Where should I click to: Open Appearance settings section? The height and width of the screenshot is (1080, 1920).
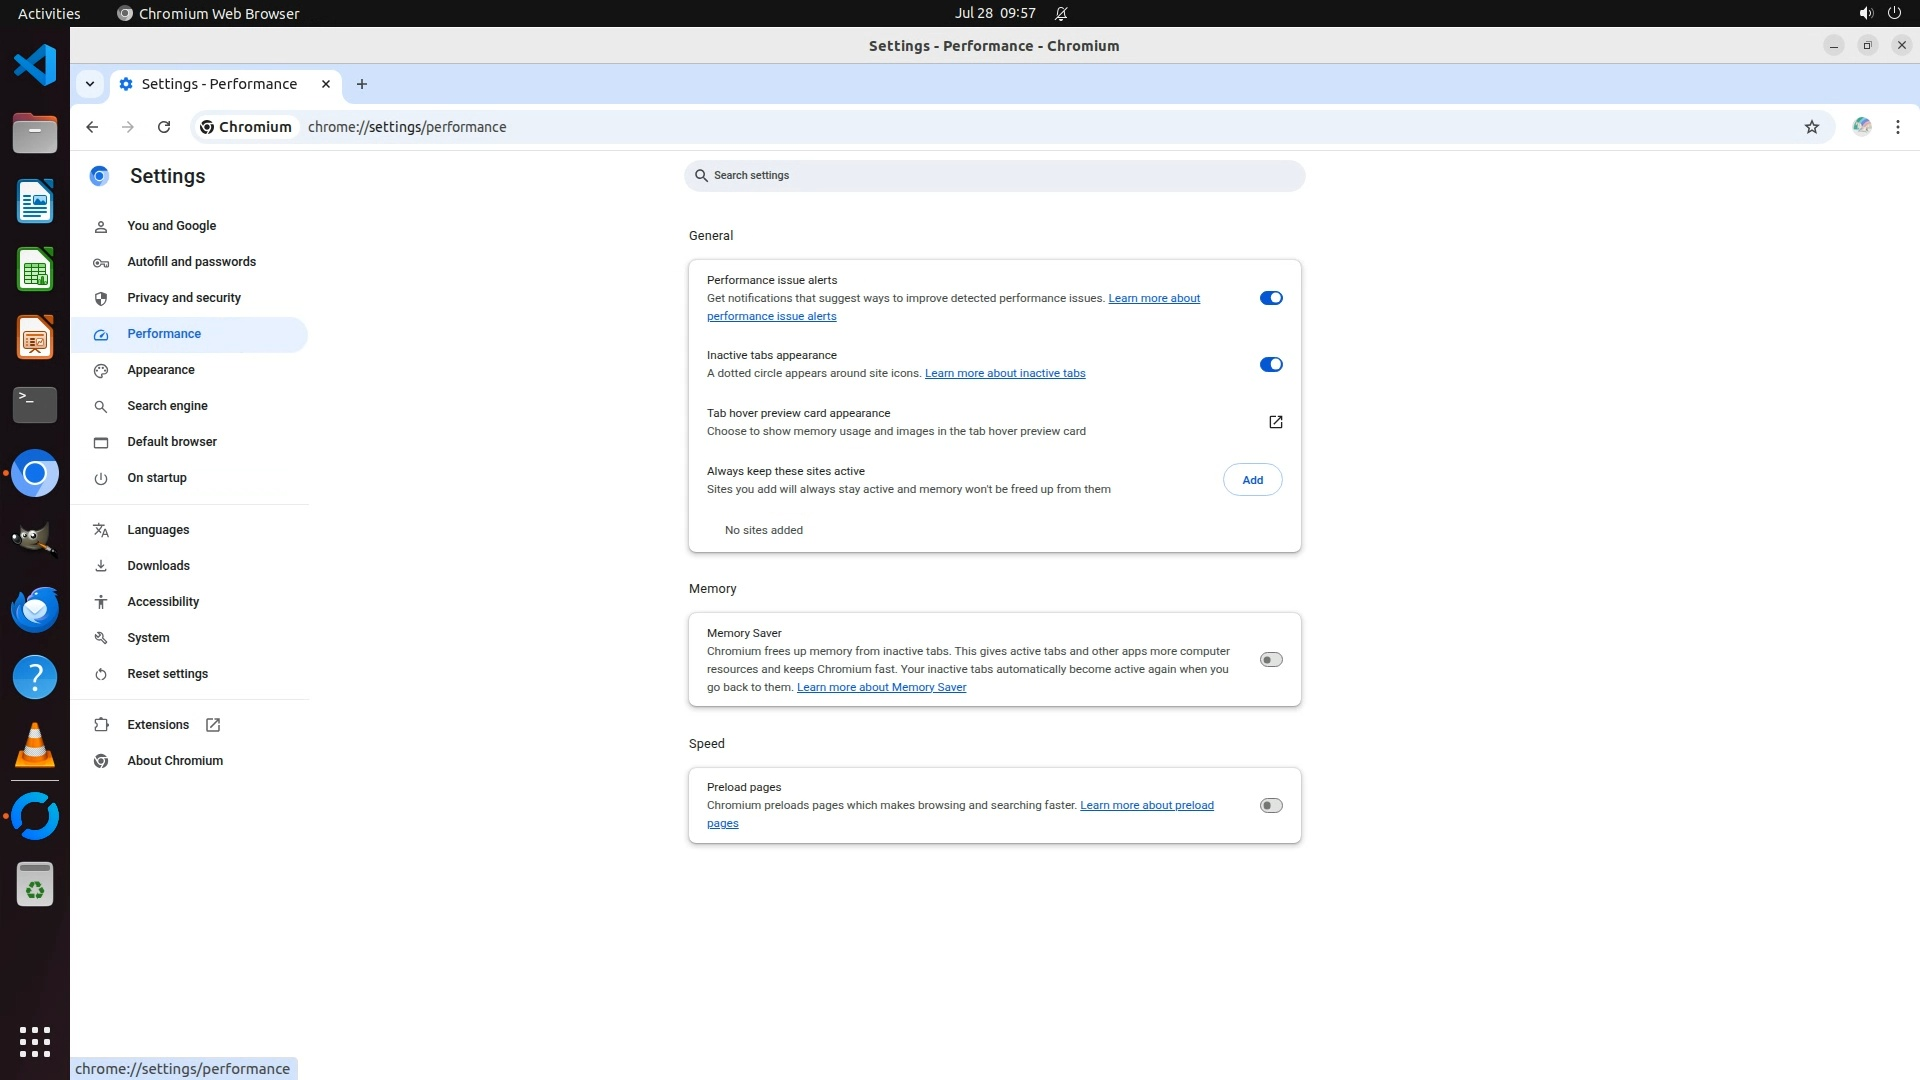[x=161, y=370]
